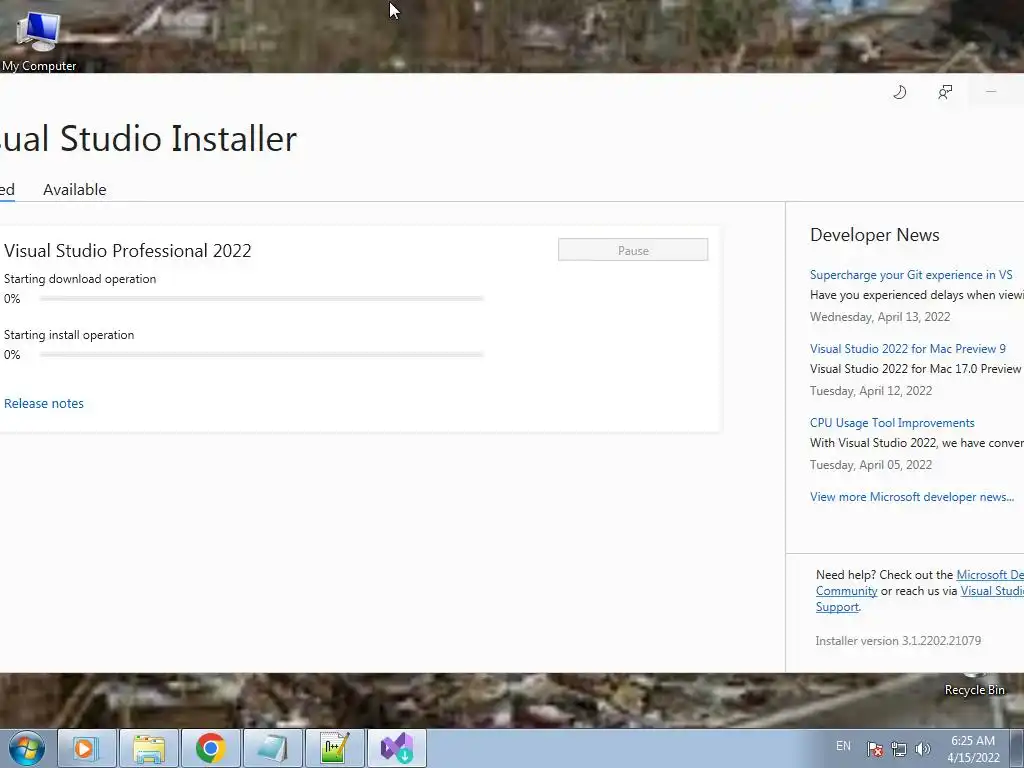Click the EN language indicator
1024x768 pixels.
pos(843,746)
